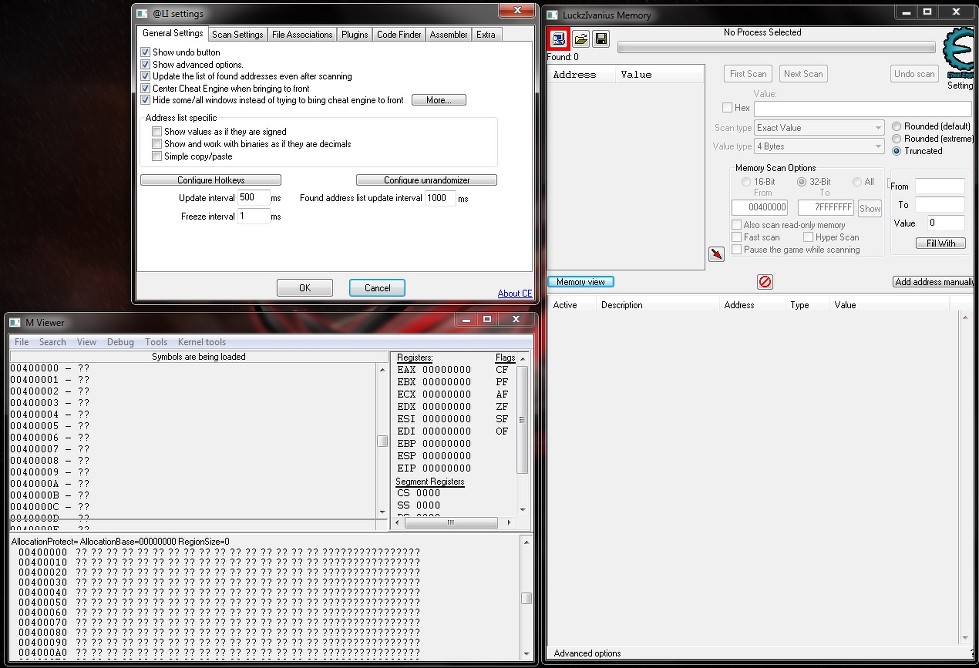Screen dimensions: 979x668
Task: Click disassembler vertical scrollbar thumb
Action: [x=383, y=441]
